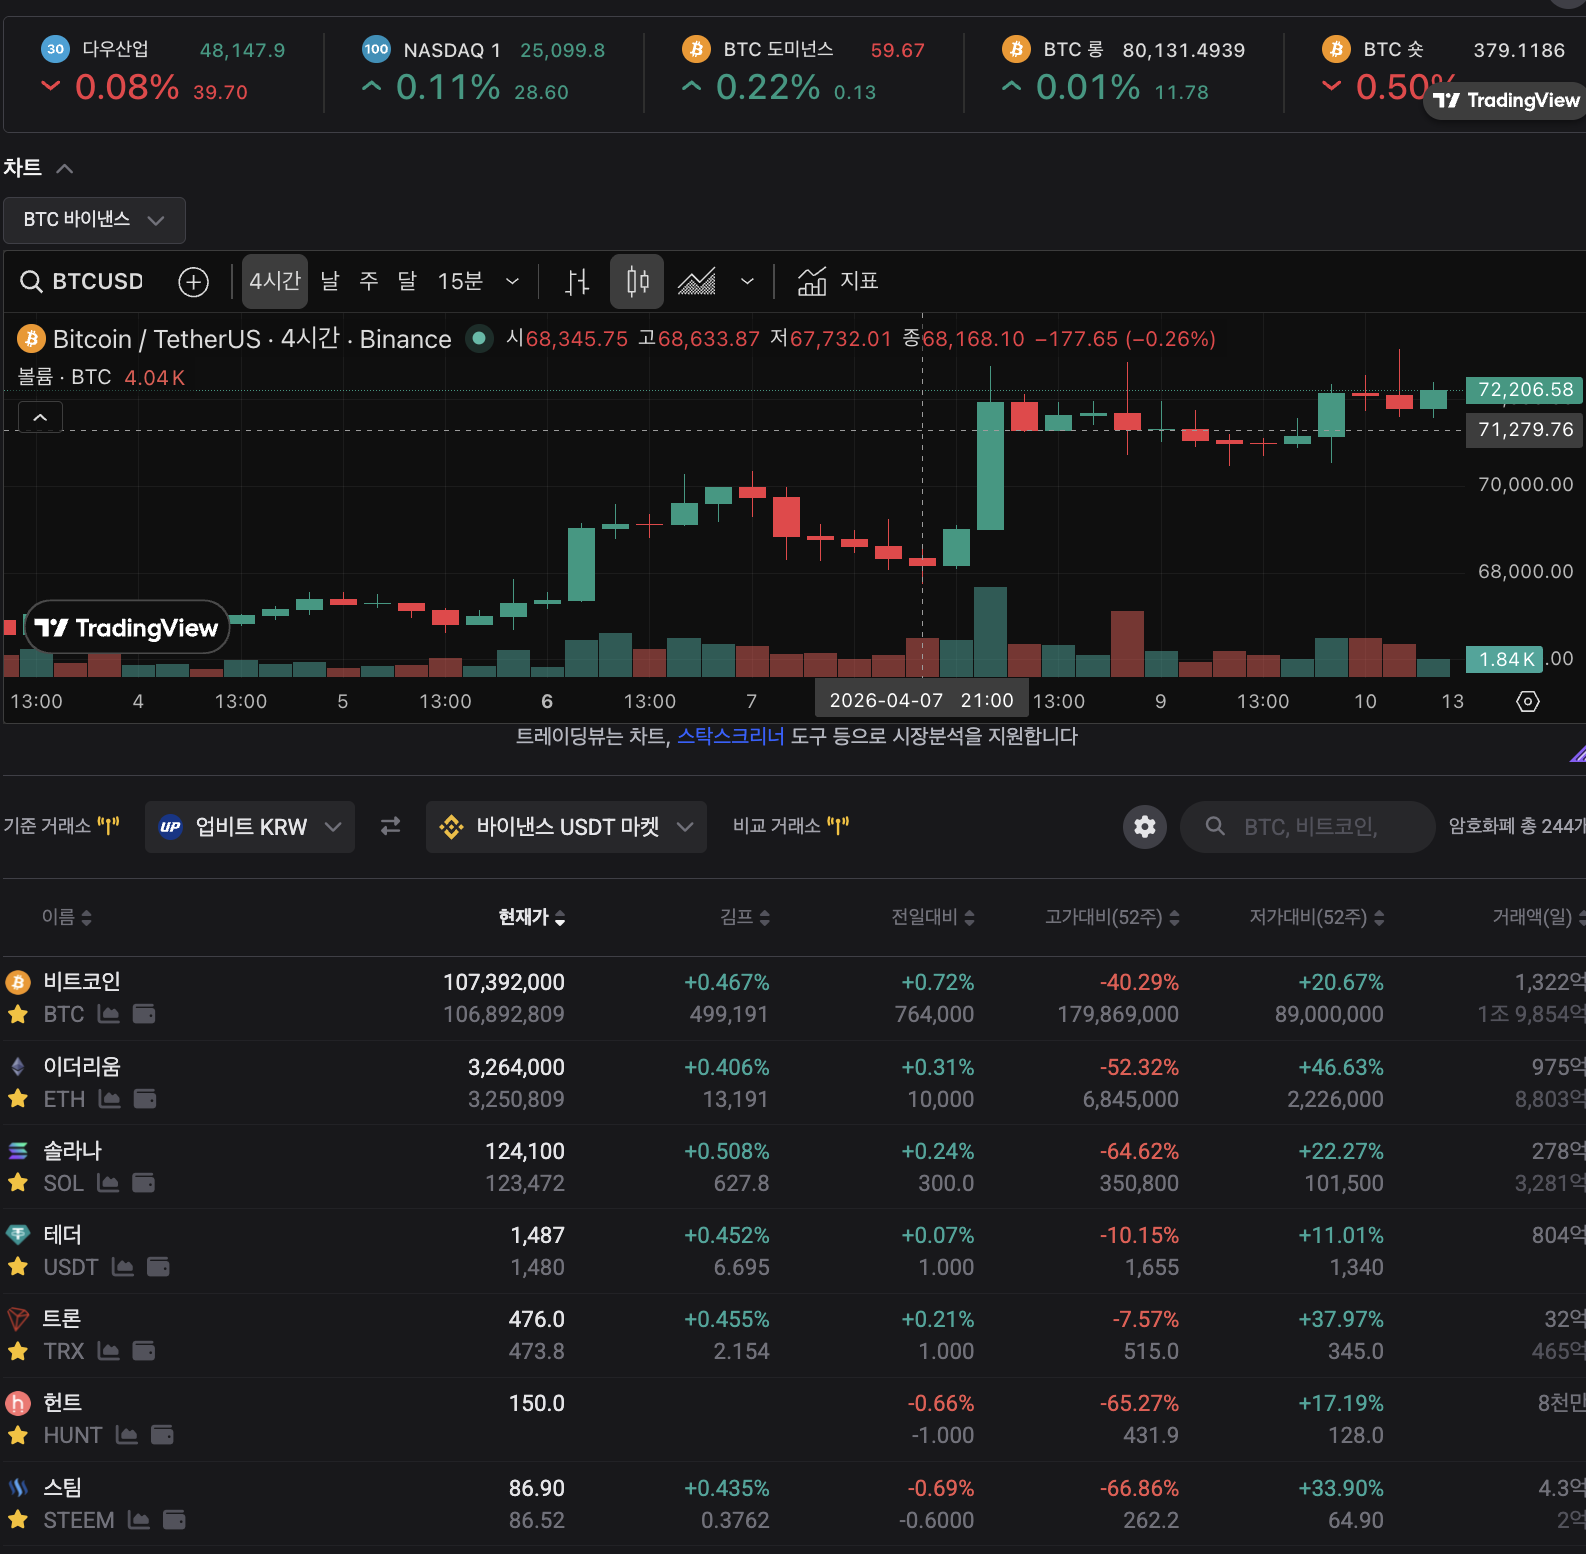Screen dimensions: 1586x1554
Task: Toggle favorite star for 헌트 HUNT
Action: pyautogui.click(x=18, y=1435)
